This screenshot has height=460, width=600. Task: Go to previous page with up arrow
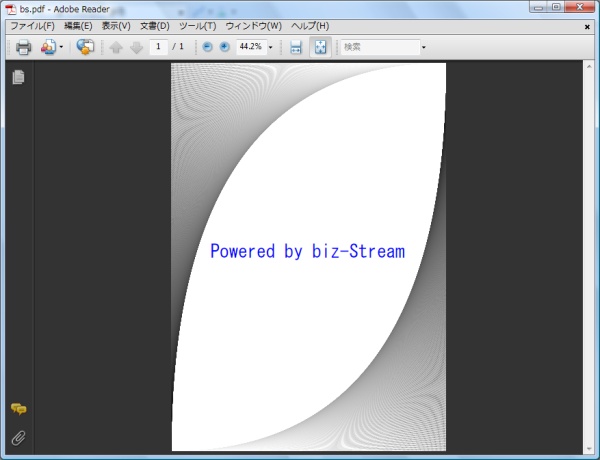[116, 47]
